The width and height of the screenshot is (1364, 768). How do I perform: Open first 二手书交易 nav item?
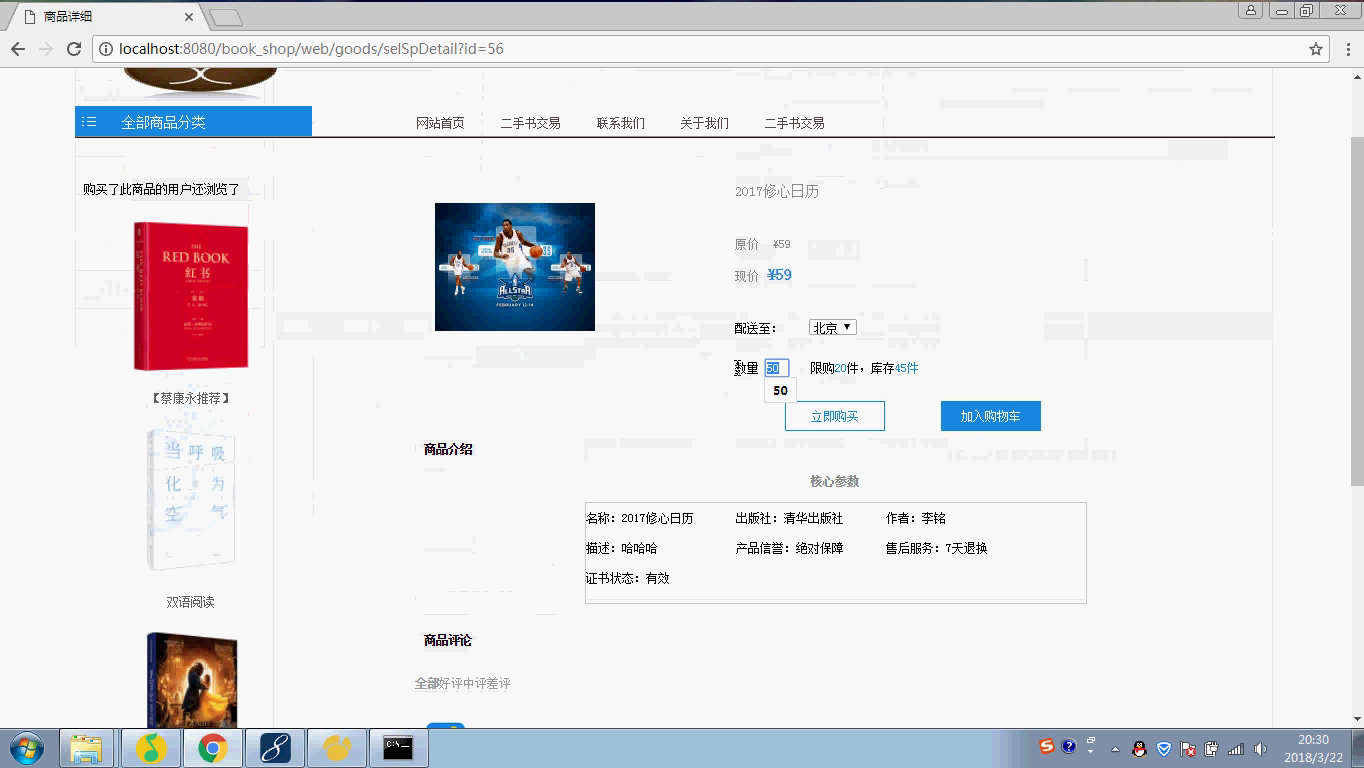pyautogui.click(x=531, y=123)
